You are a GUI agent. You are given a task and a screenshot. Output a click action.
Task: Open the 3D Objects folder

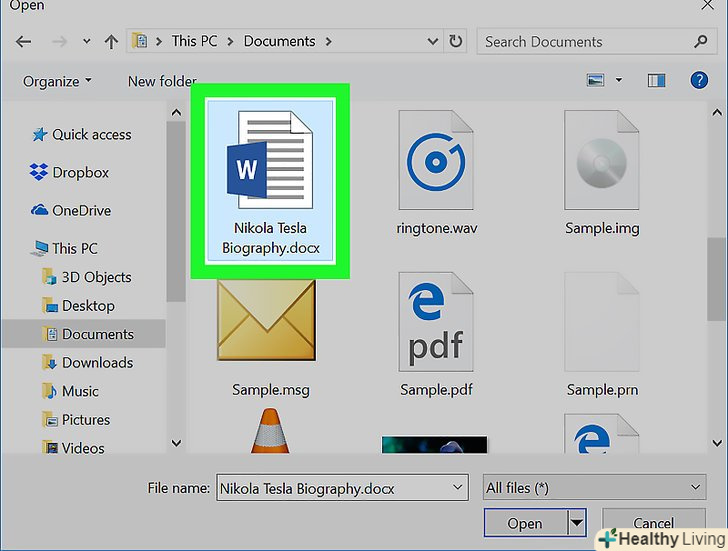coord(87,277)
